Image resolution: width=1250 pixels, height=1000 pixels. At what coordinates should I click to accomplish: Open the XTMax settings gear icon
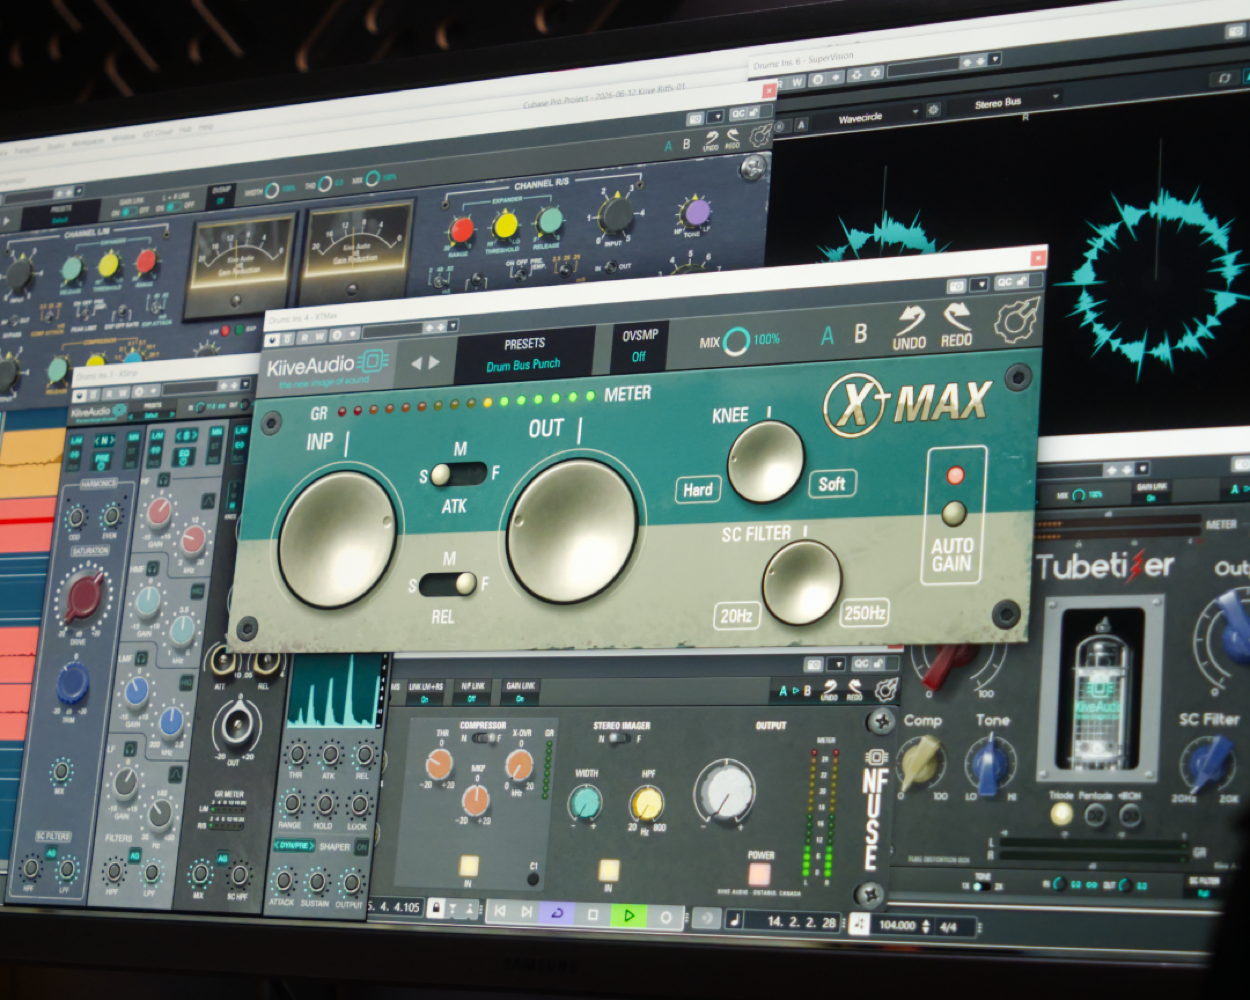[1017, 319]
